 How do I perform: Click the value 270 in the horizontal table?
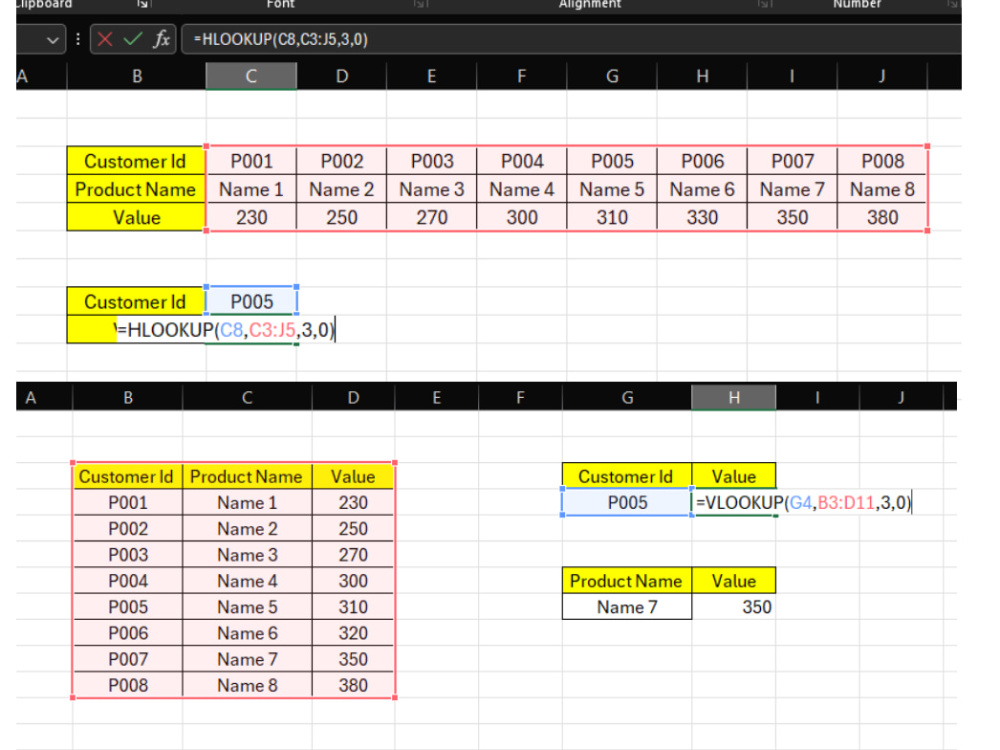(432, 217)
